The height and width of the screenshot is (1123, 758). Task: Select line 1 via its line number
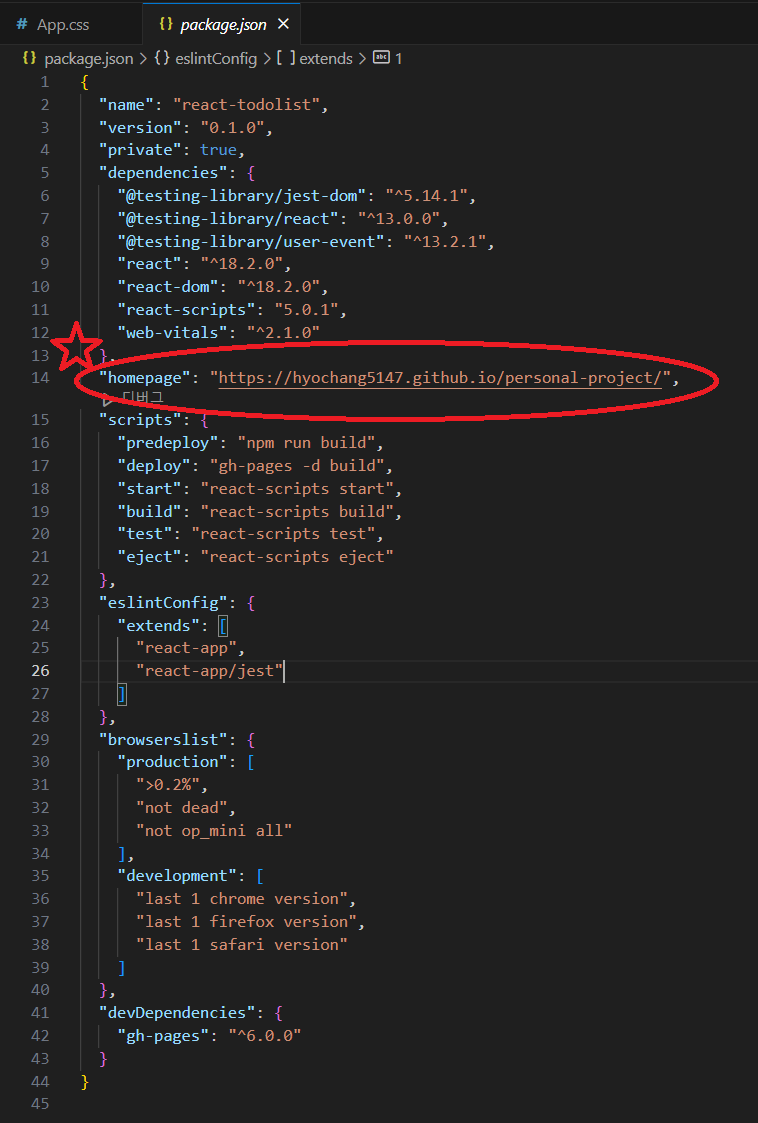click(x=45, y=82)
